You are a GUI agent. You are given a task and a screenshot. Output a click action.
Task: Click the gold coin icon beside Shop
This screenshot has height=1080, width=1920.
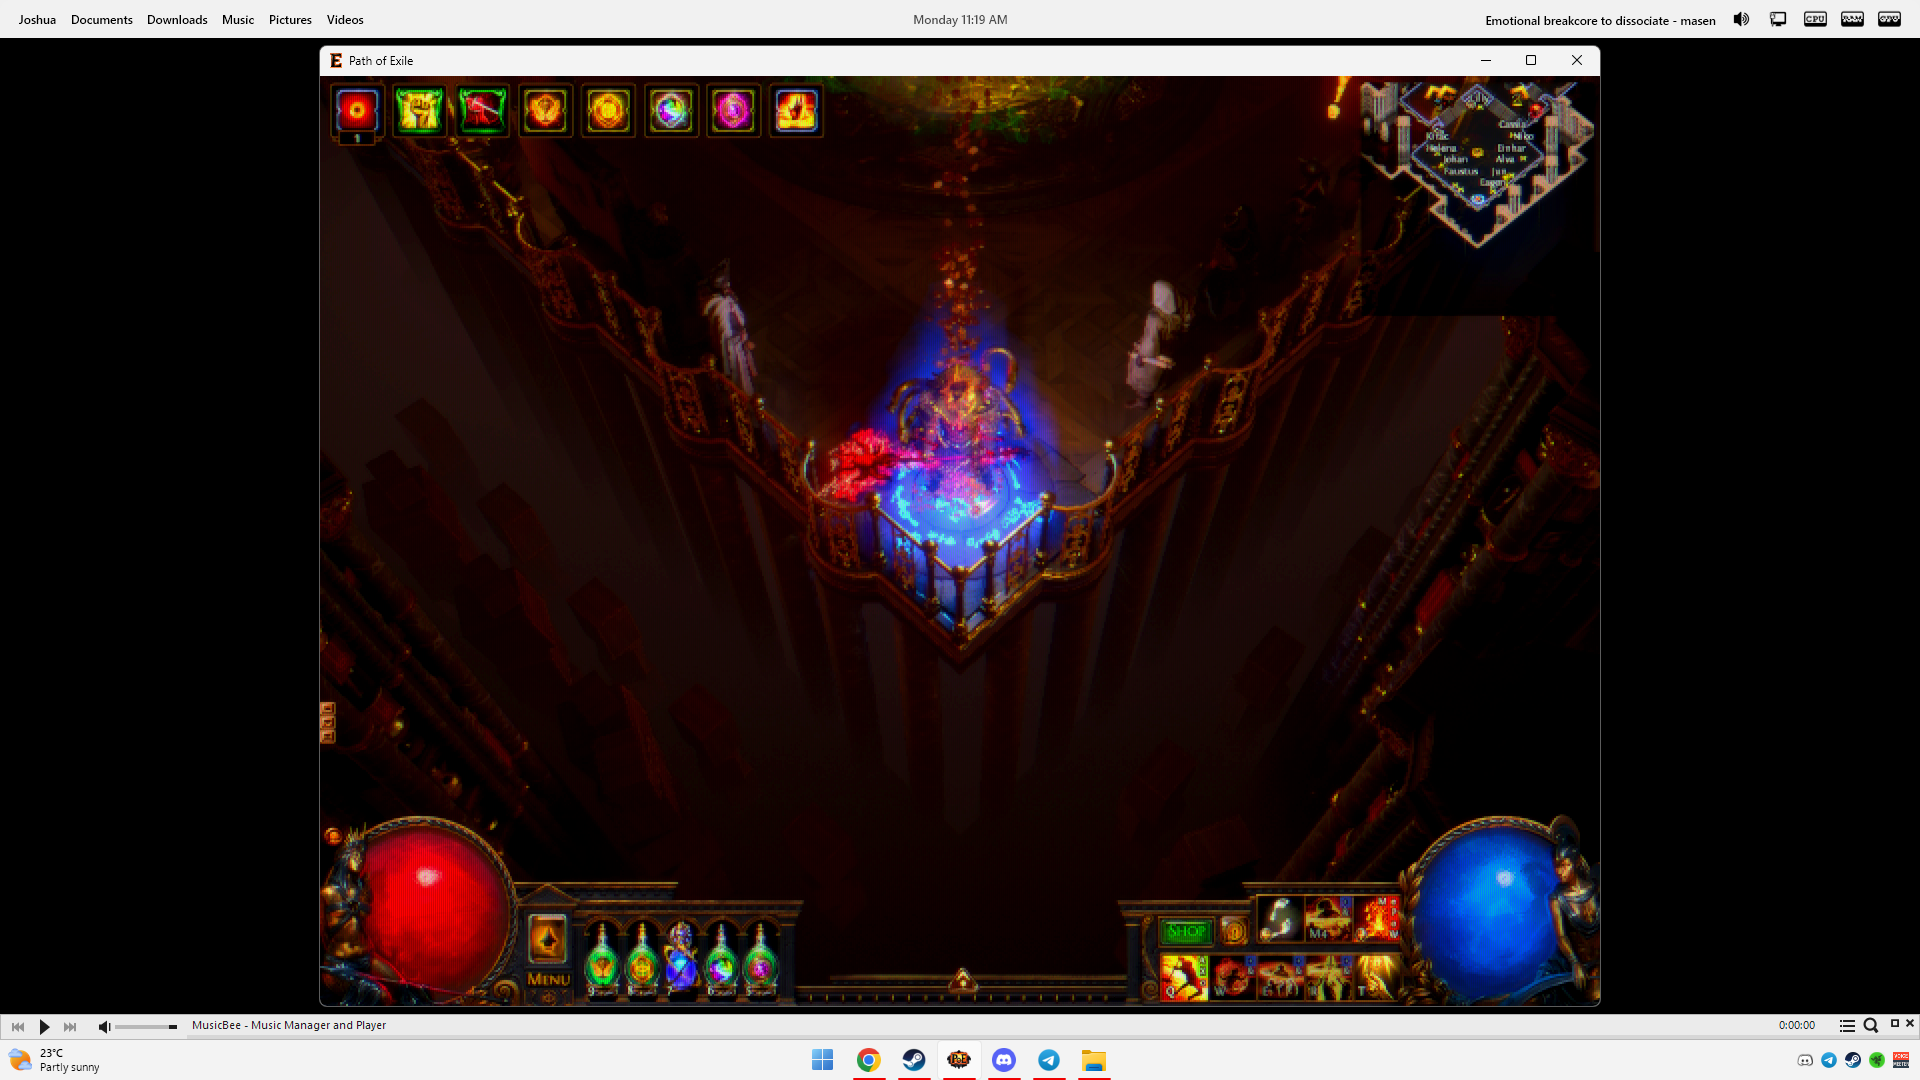coord(1234,932)
